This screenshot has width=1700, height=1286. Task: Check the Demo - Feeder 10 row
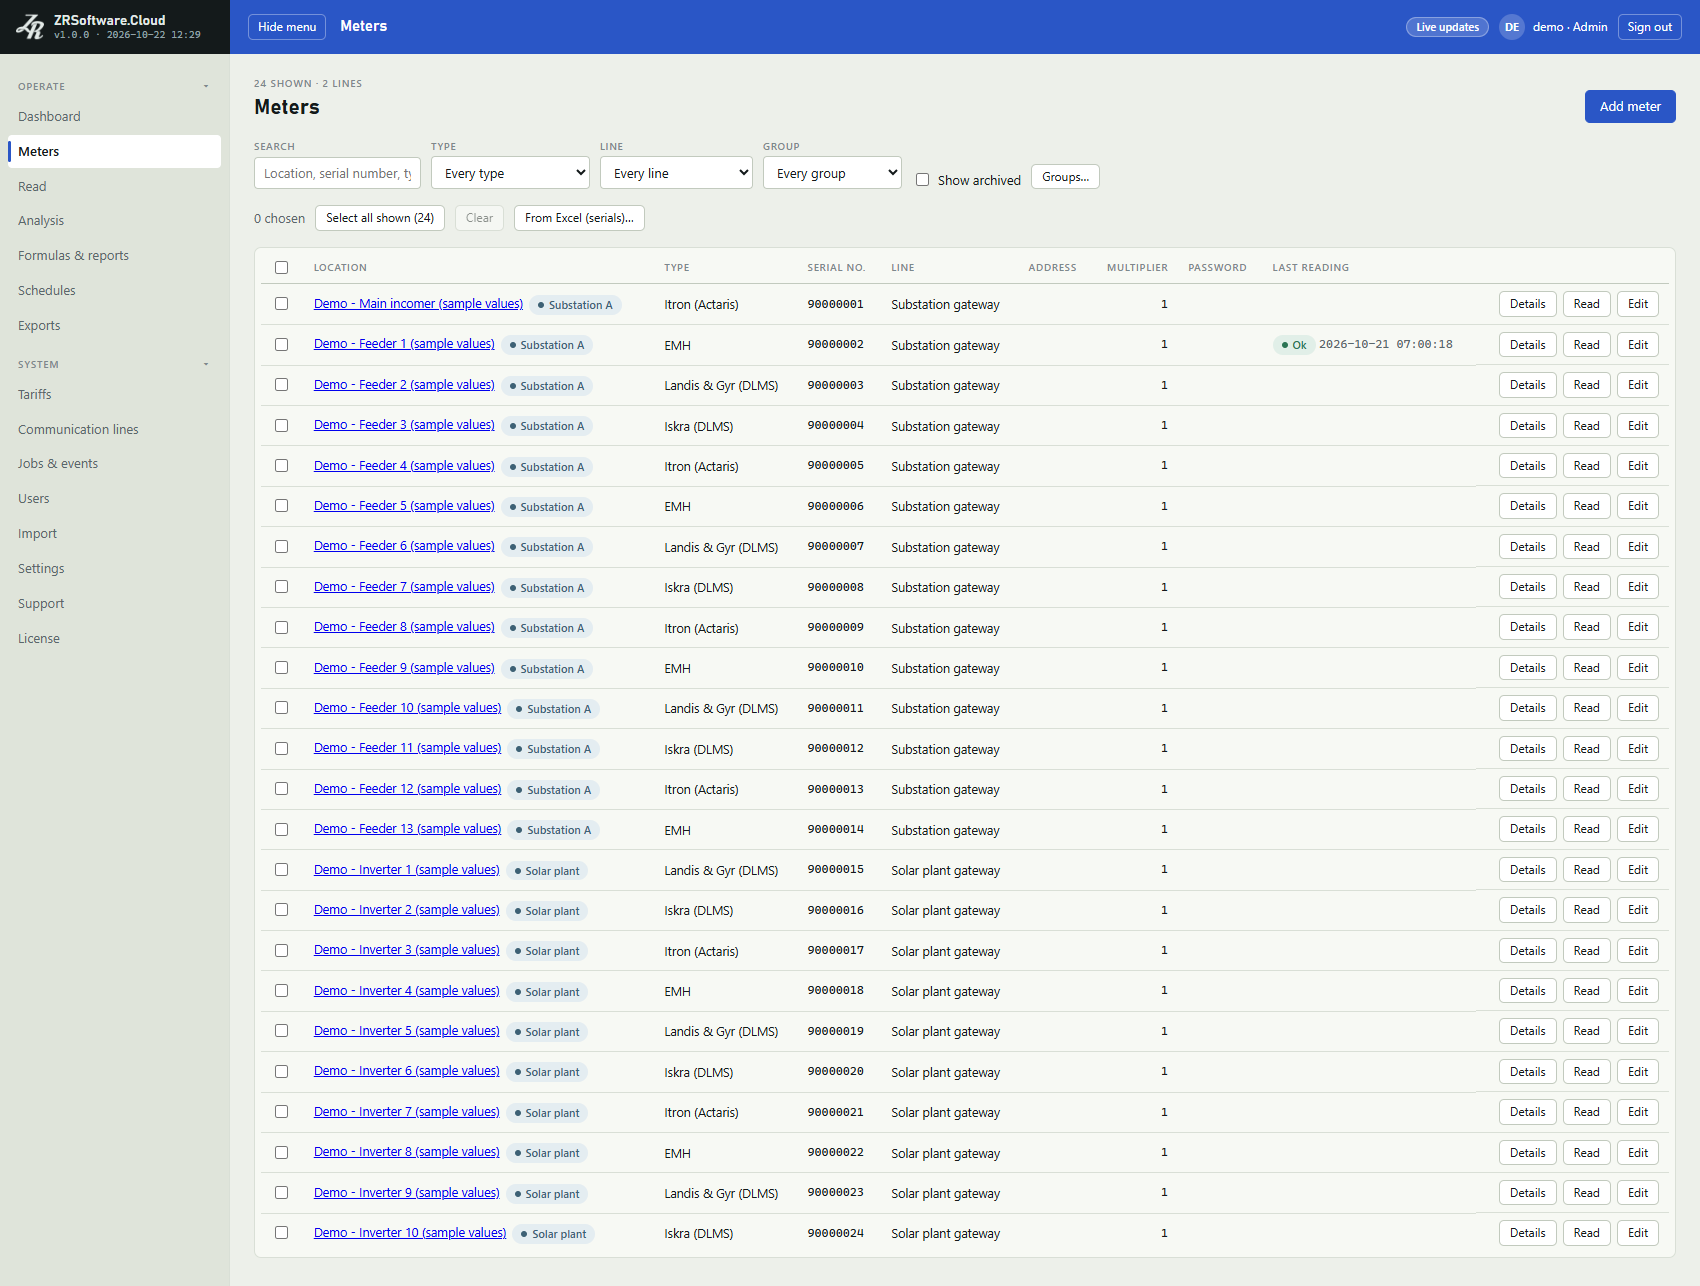point(281,708)
